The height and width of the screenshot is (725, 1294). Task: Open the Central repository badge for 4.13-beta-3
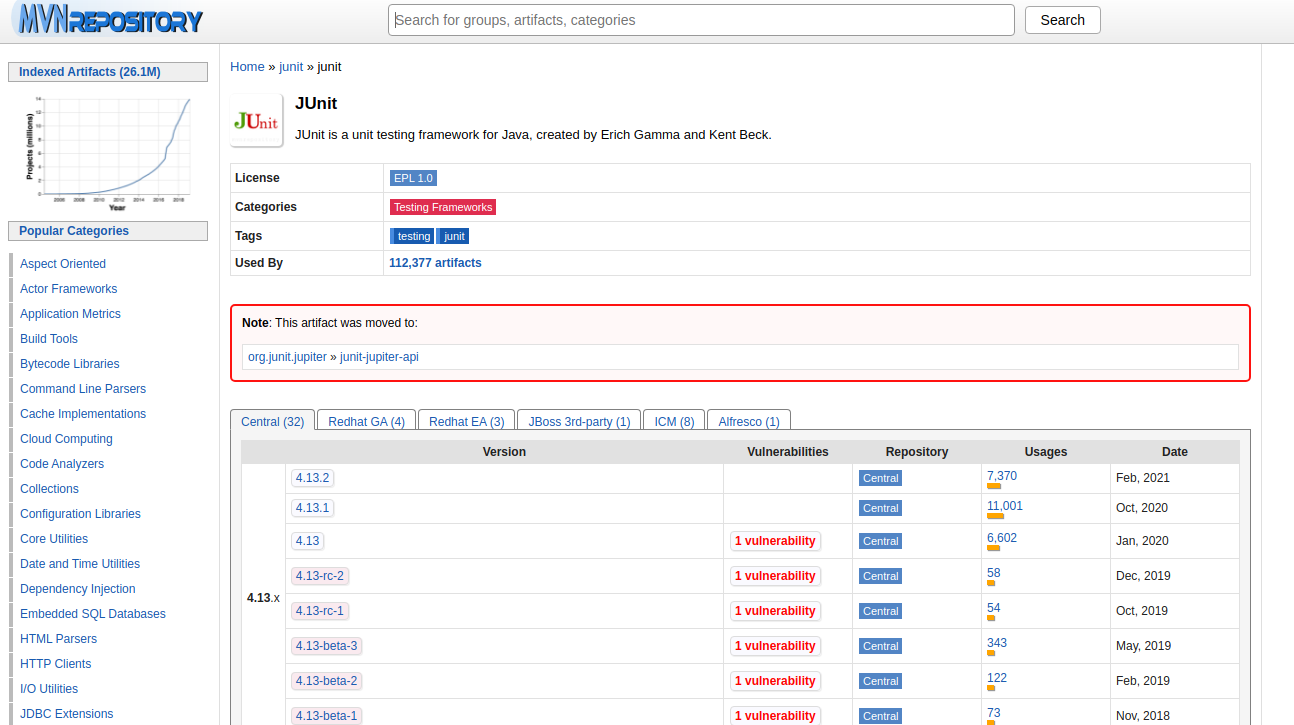tap(880, 646)
